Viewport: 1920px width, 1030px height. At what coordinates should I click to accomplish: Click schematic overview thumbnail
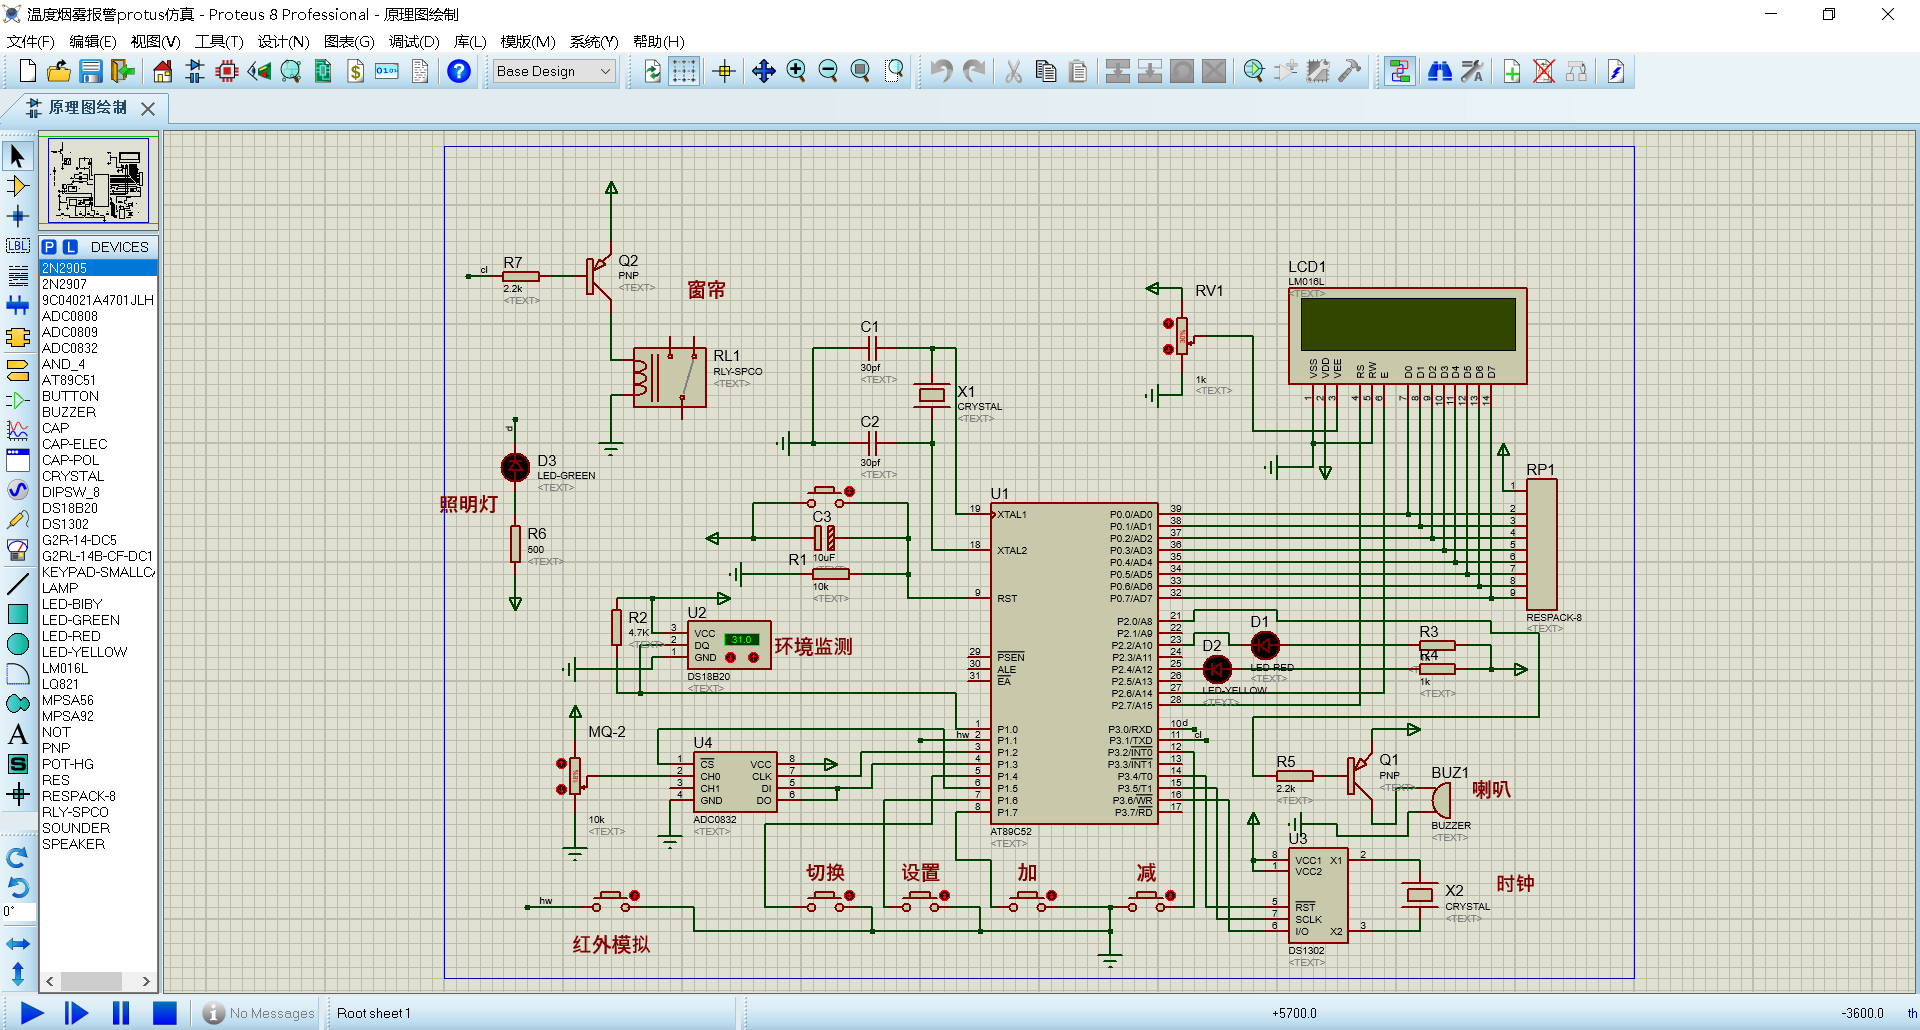(98, 181)
